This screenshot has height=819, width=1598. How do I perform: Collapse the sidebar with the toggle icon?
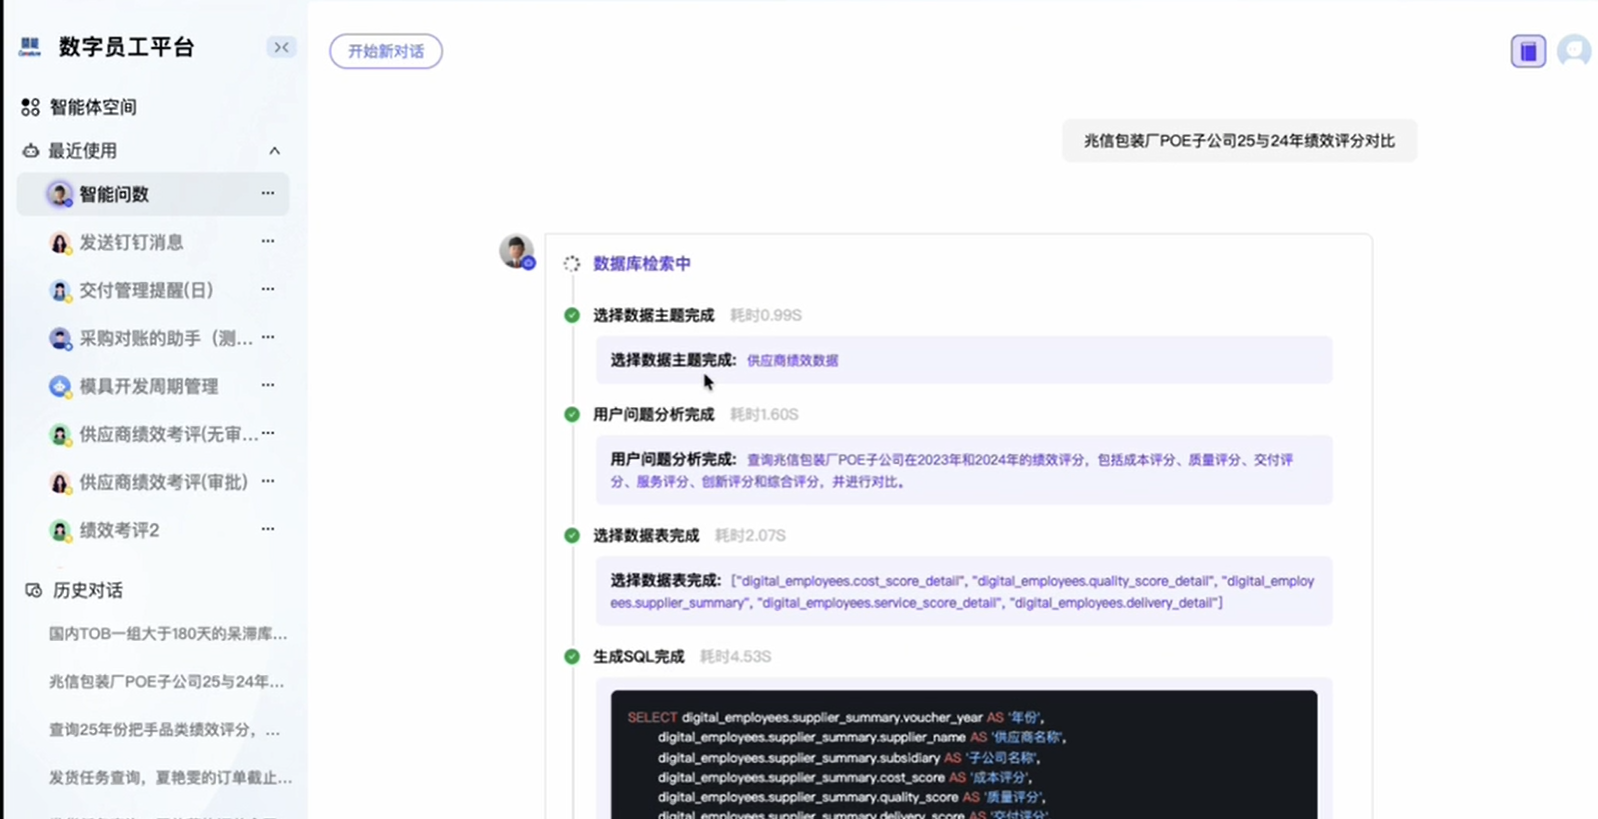(281, 47)
